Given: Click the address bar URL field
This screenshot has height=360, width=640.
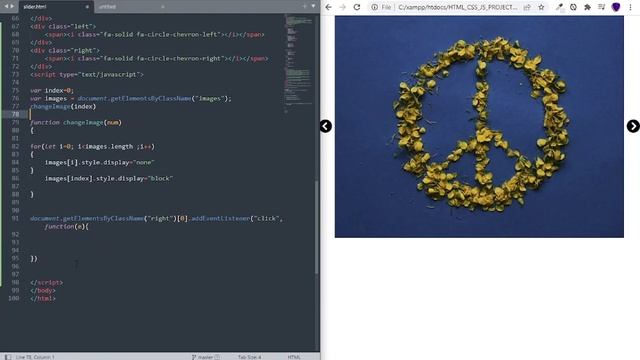Looking at the screenshot, I should [458, 7].
